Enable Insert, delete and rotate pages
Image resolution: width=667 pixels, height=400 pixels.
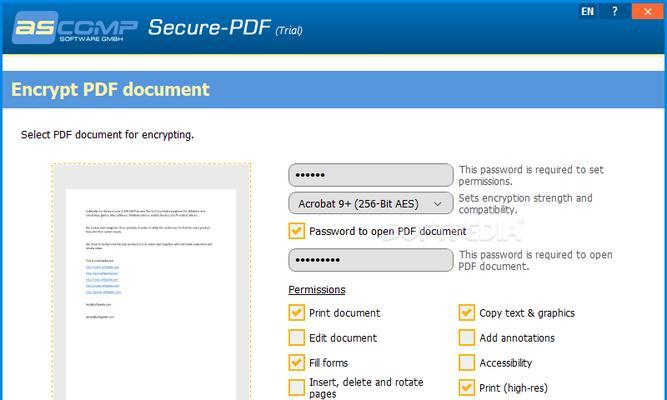pyautogui.click(x=296, y=388)
